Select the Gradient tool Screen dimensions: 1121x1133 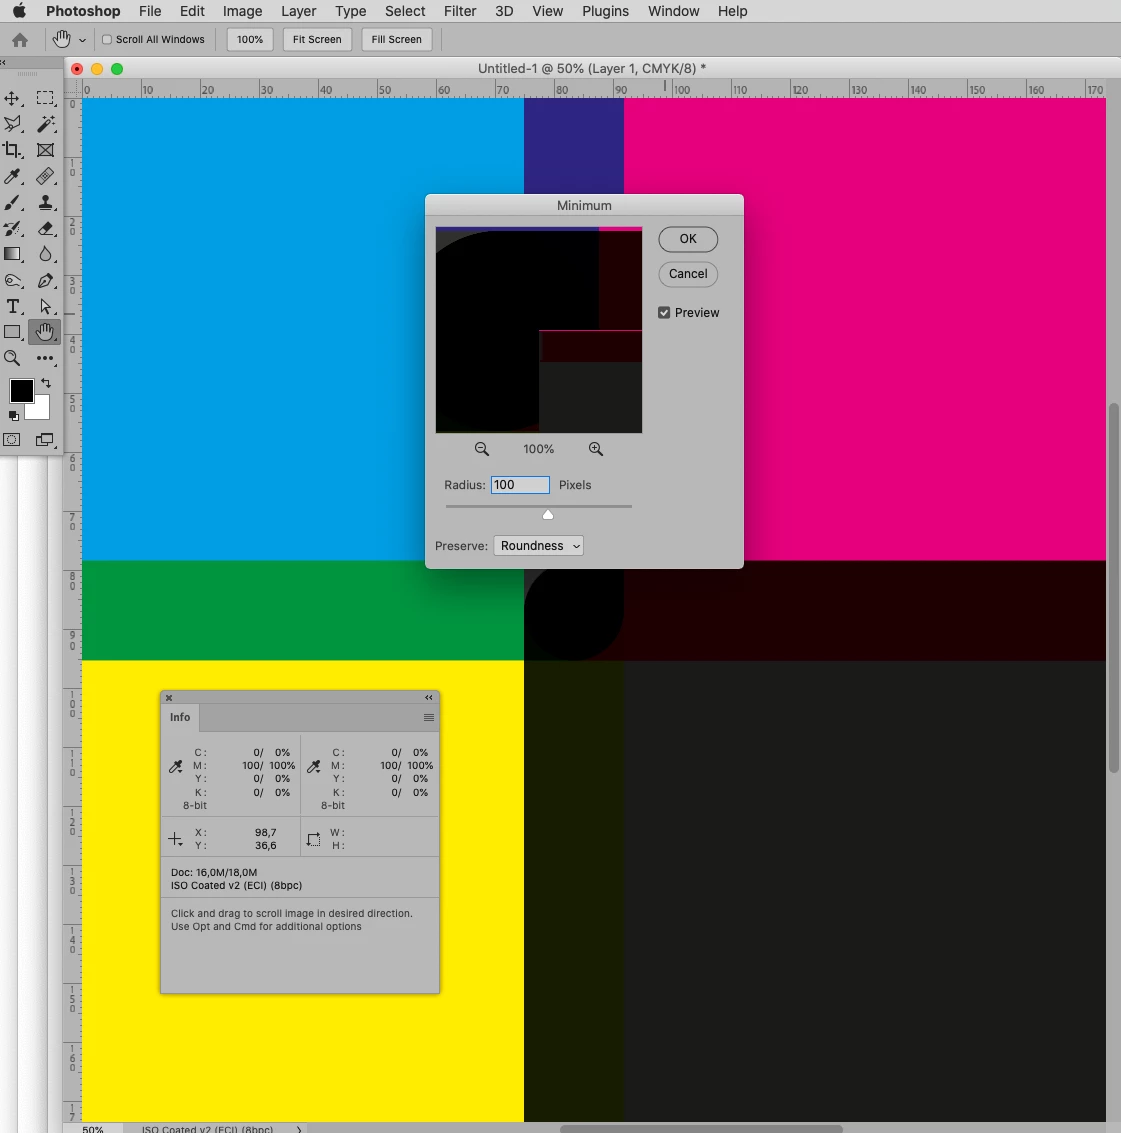click(12, 254)
